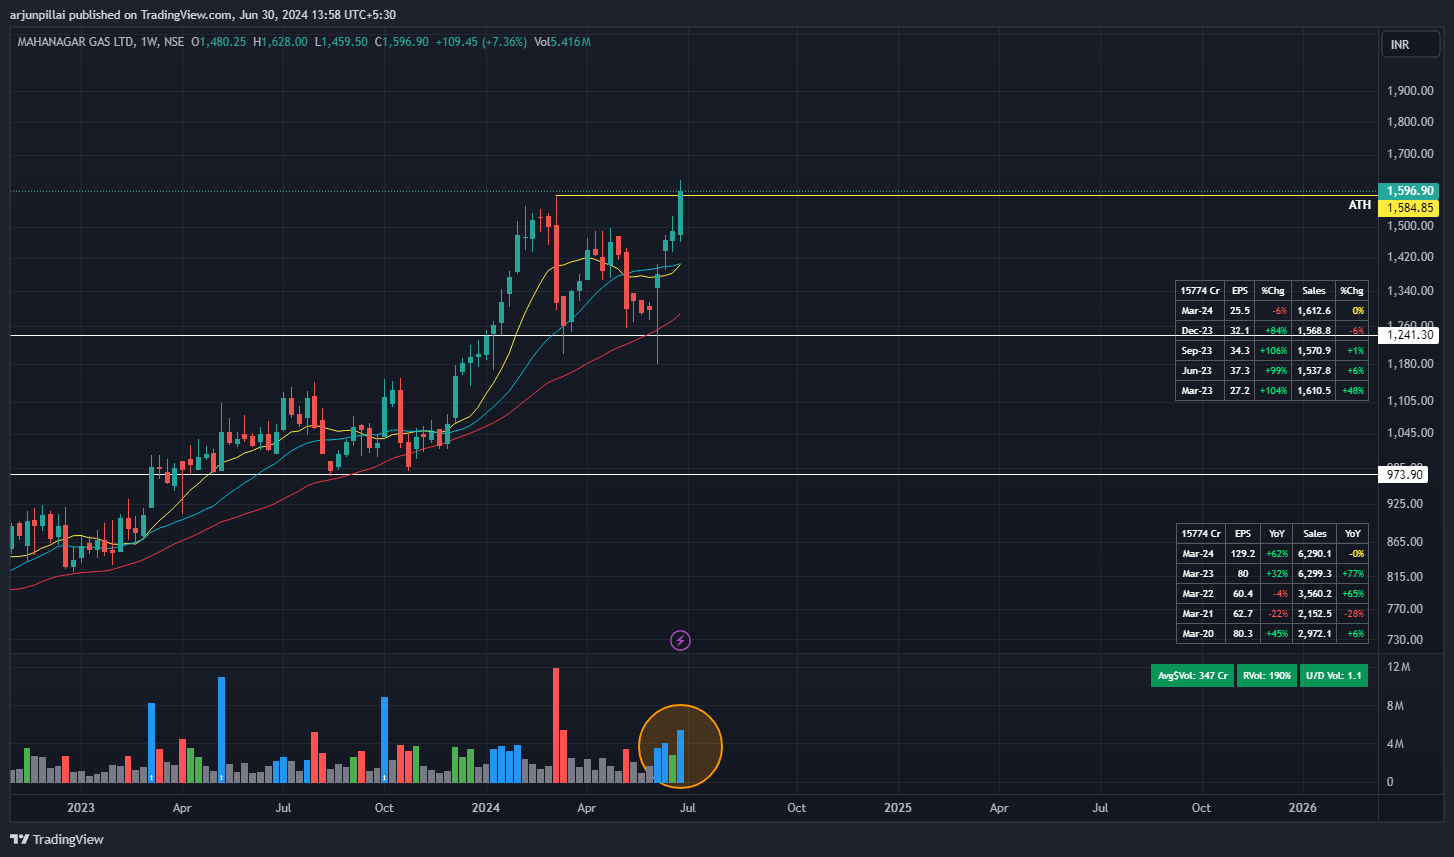Click the purple lightning bolt icon
Viewport: 1454px width, 857px height.
[x=680, y=640]
